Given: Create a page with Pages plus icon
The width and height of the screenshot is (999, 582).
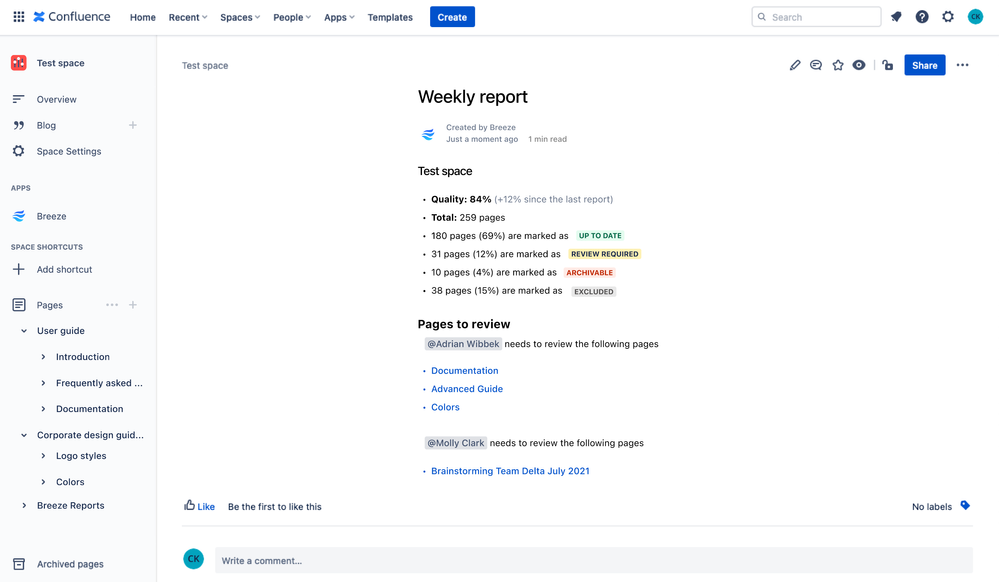Looking at the screenshot, I should click(133, 305).
